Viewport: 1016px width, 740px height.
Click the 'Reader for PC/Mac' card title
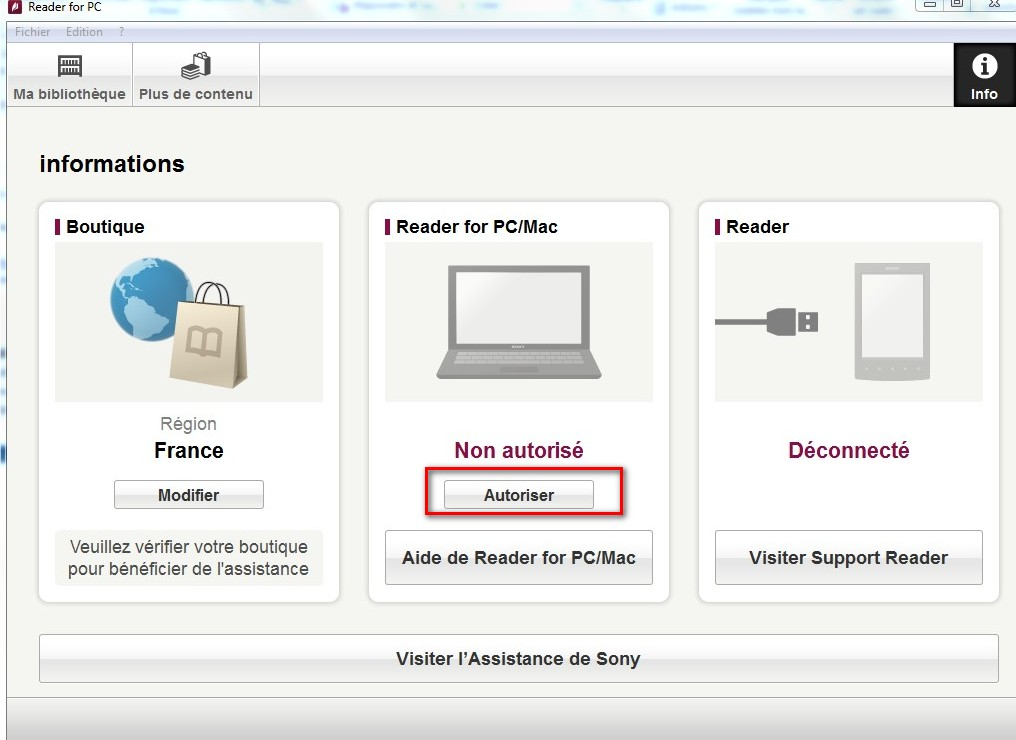pyautogui.click(x=477, y=227)
